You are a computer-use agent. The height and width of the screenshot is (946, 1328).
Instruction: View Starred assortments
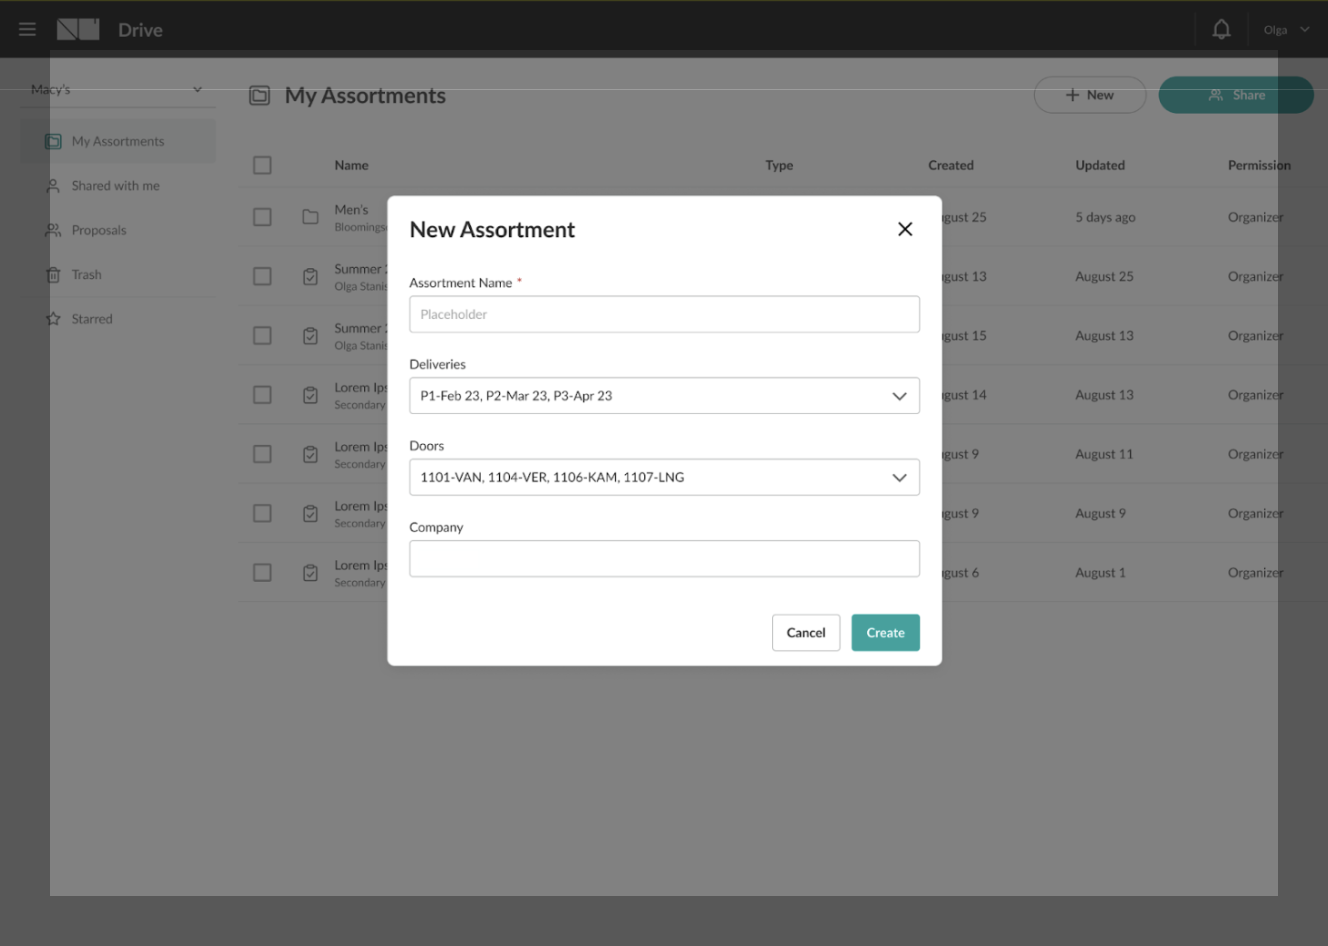91,318
